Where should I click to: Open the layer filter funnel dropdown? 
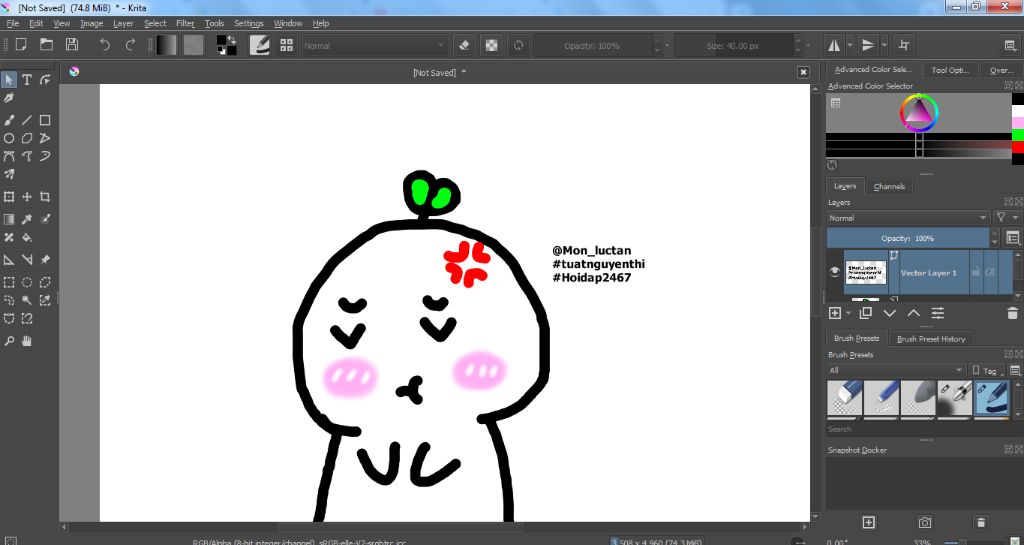point(1005,218)
